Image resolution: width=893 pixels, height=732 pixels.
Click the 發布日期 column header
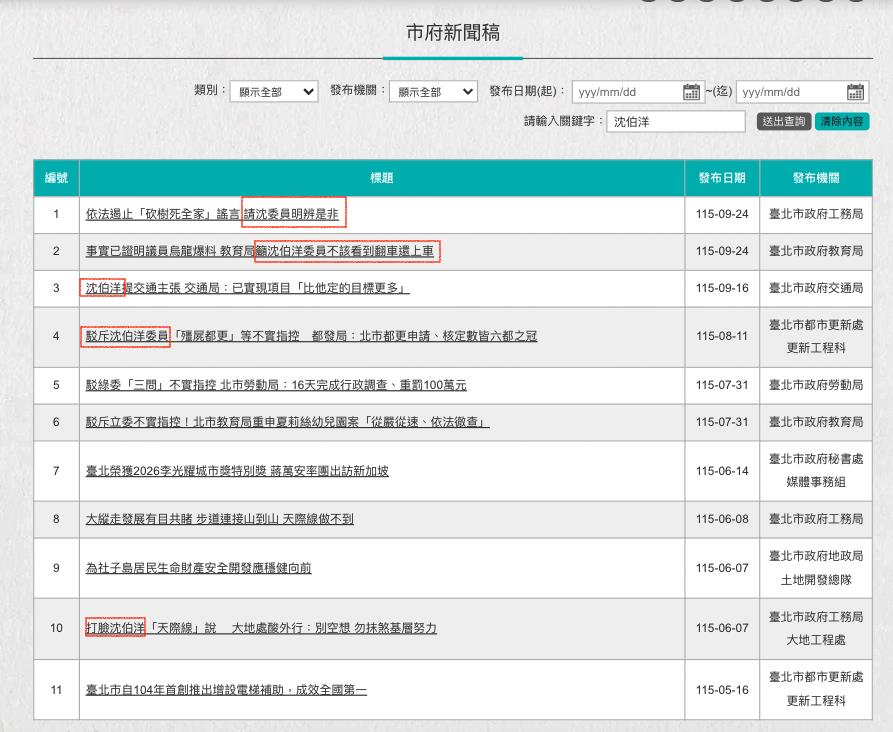tap(722, 178)
